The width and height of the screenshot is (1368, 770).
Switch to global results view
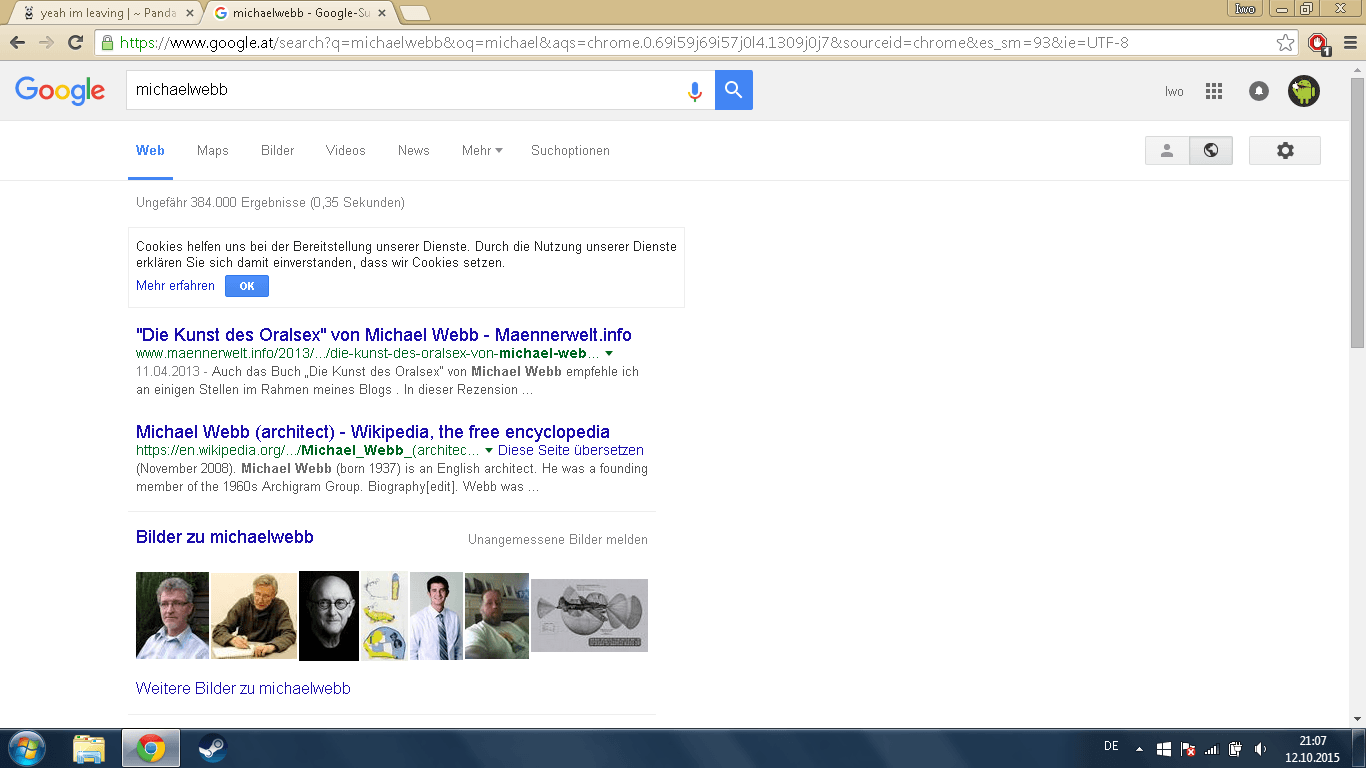(x=1211, y=151)
